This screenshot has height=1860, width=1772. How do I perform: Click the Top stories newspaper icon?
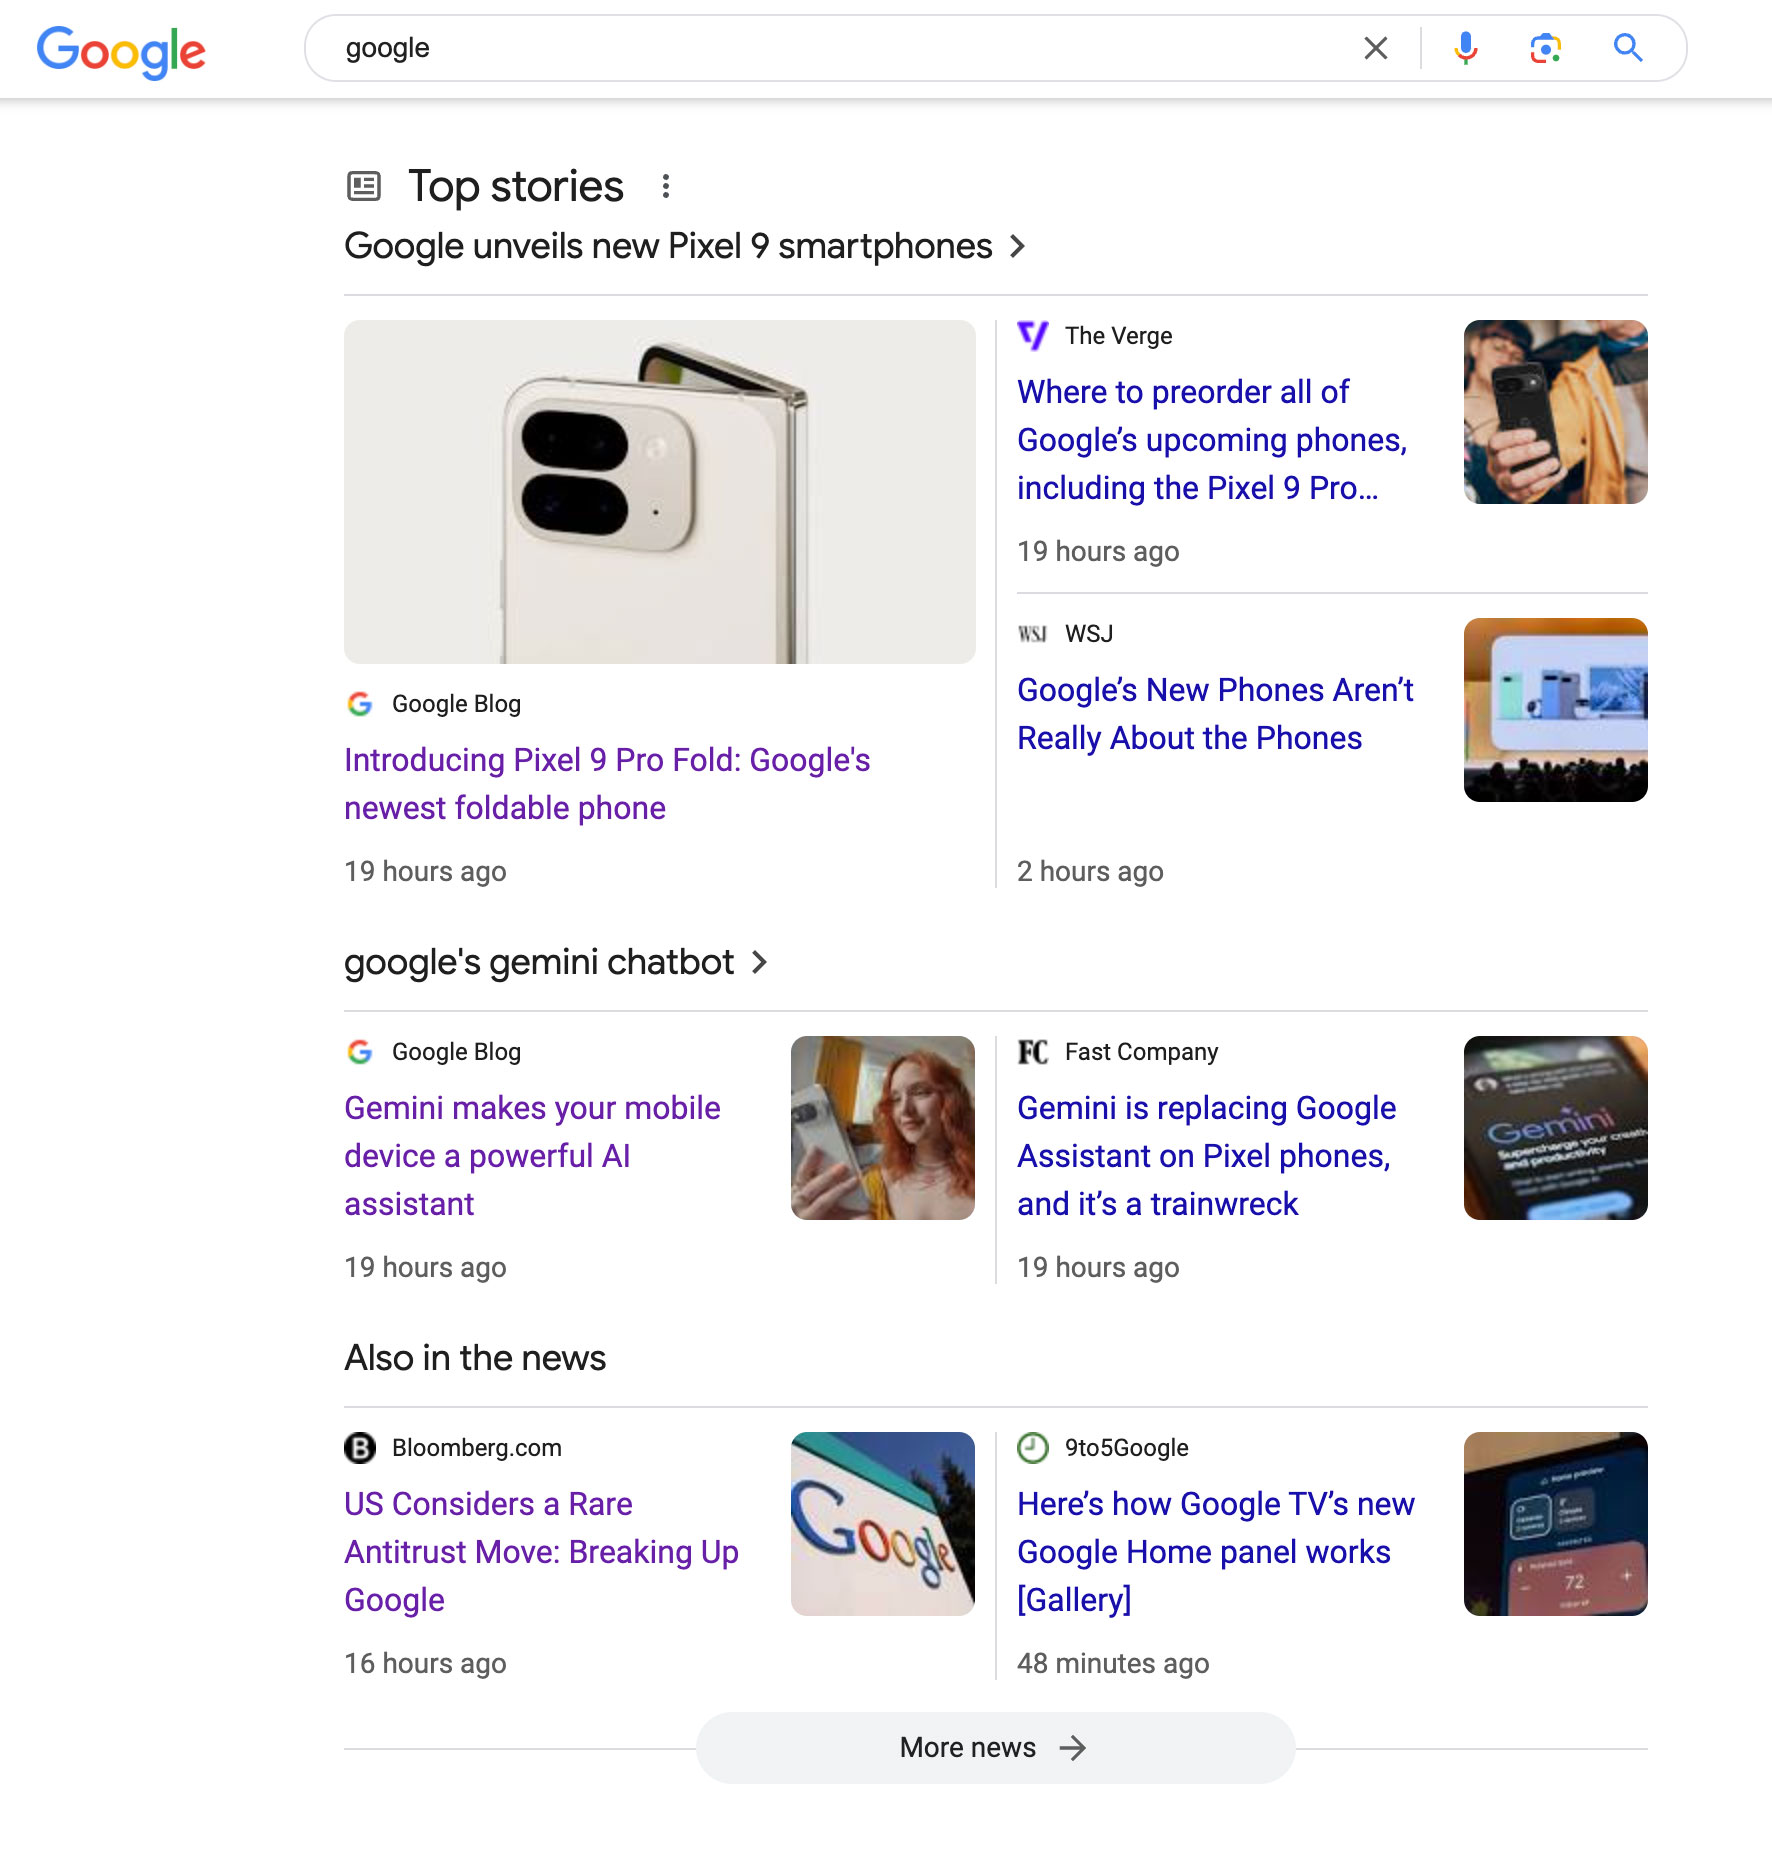pyautogui.click(x=365, y=185)
